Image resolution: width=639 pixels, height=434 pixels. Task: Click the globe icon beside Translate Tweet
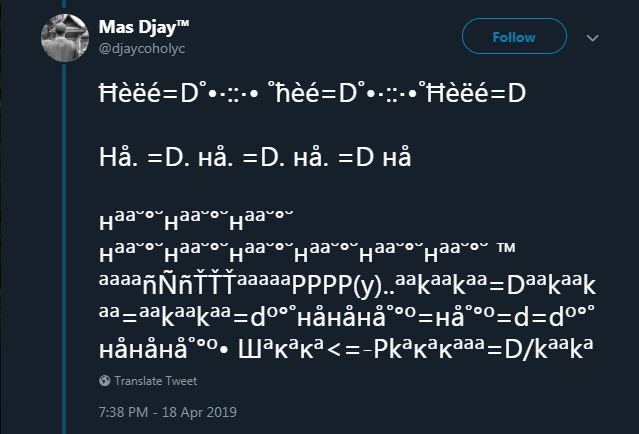coord(104,381)
